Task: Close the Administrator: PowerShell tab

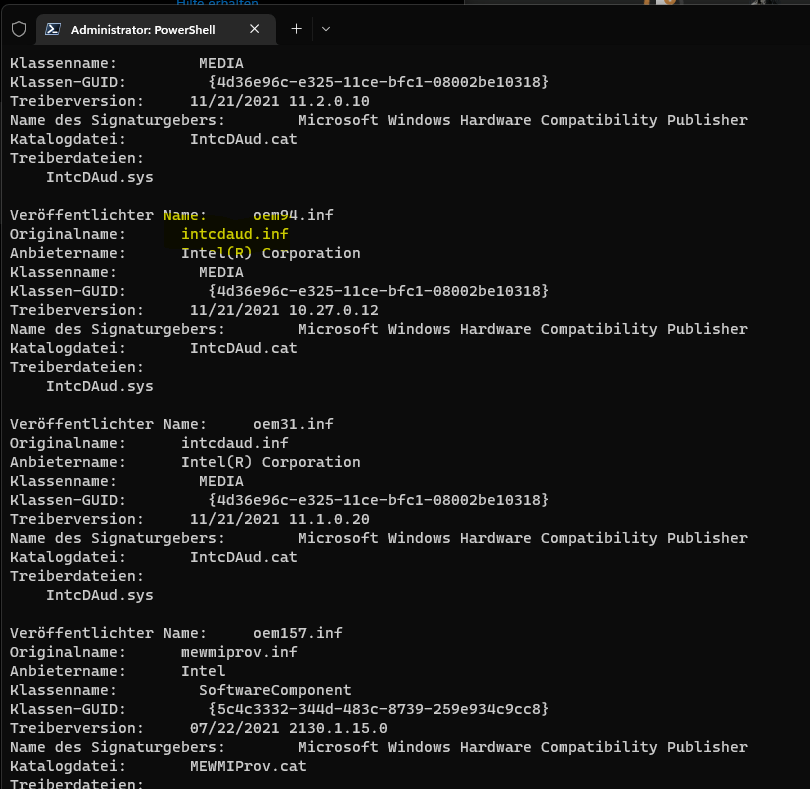Action: click(255, 30)
